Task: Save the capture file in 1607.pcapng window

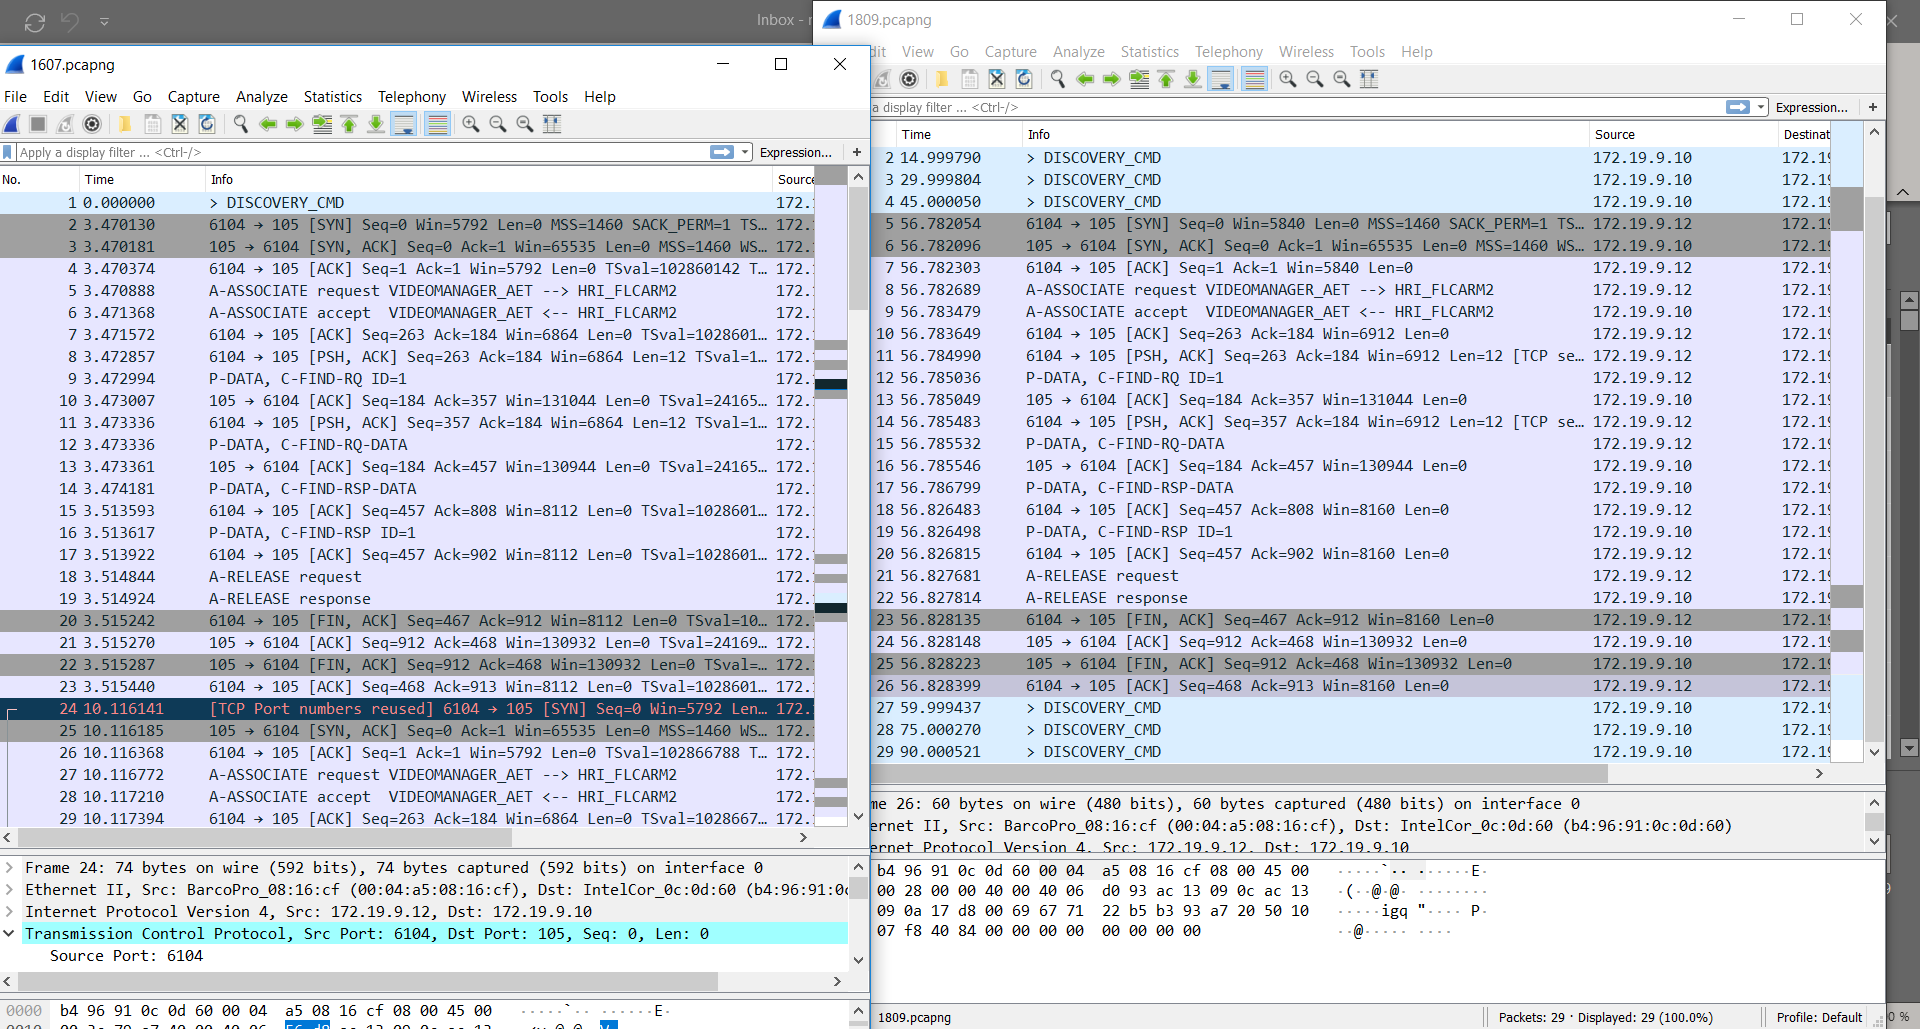Action: pos(152,124)
